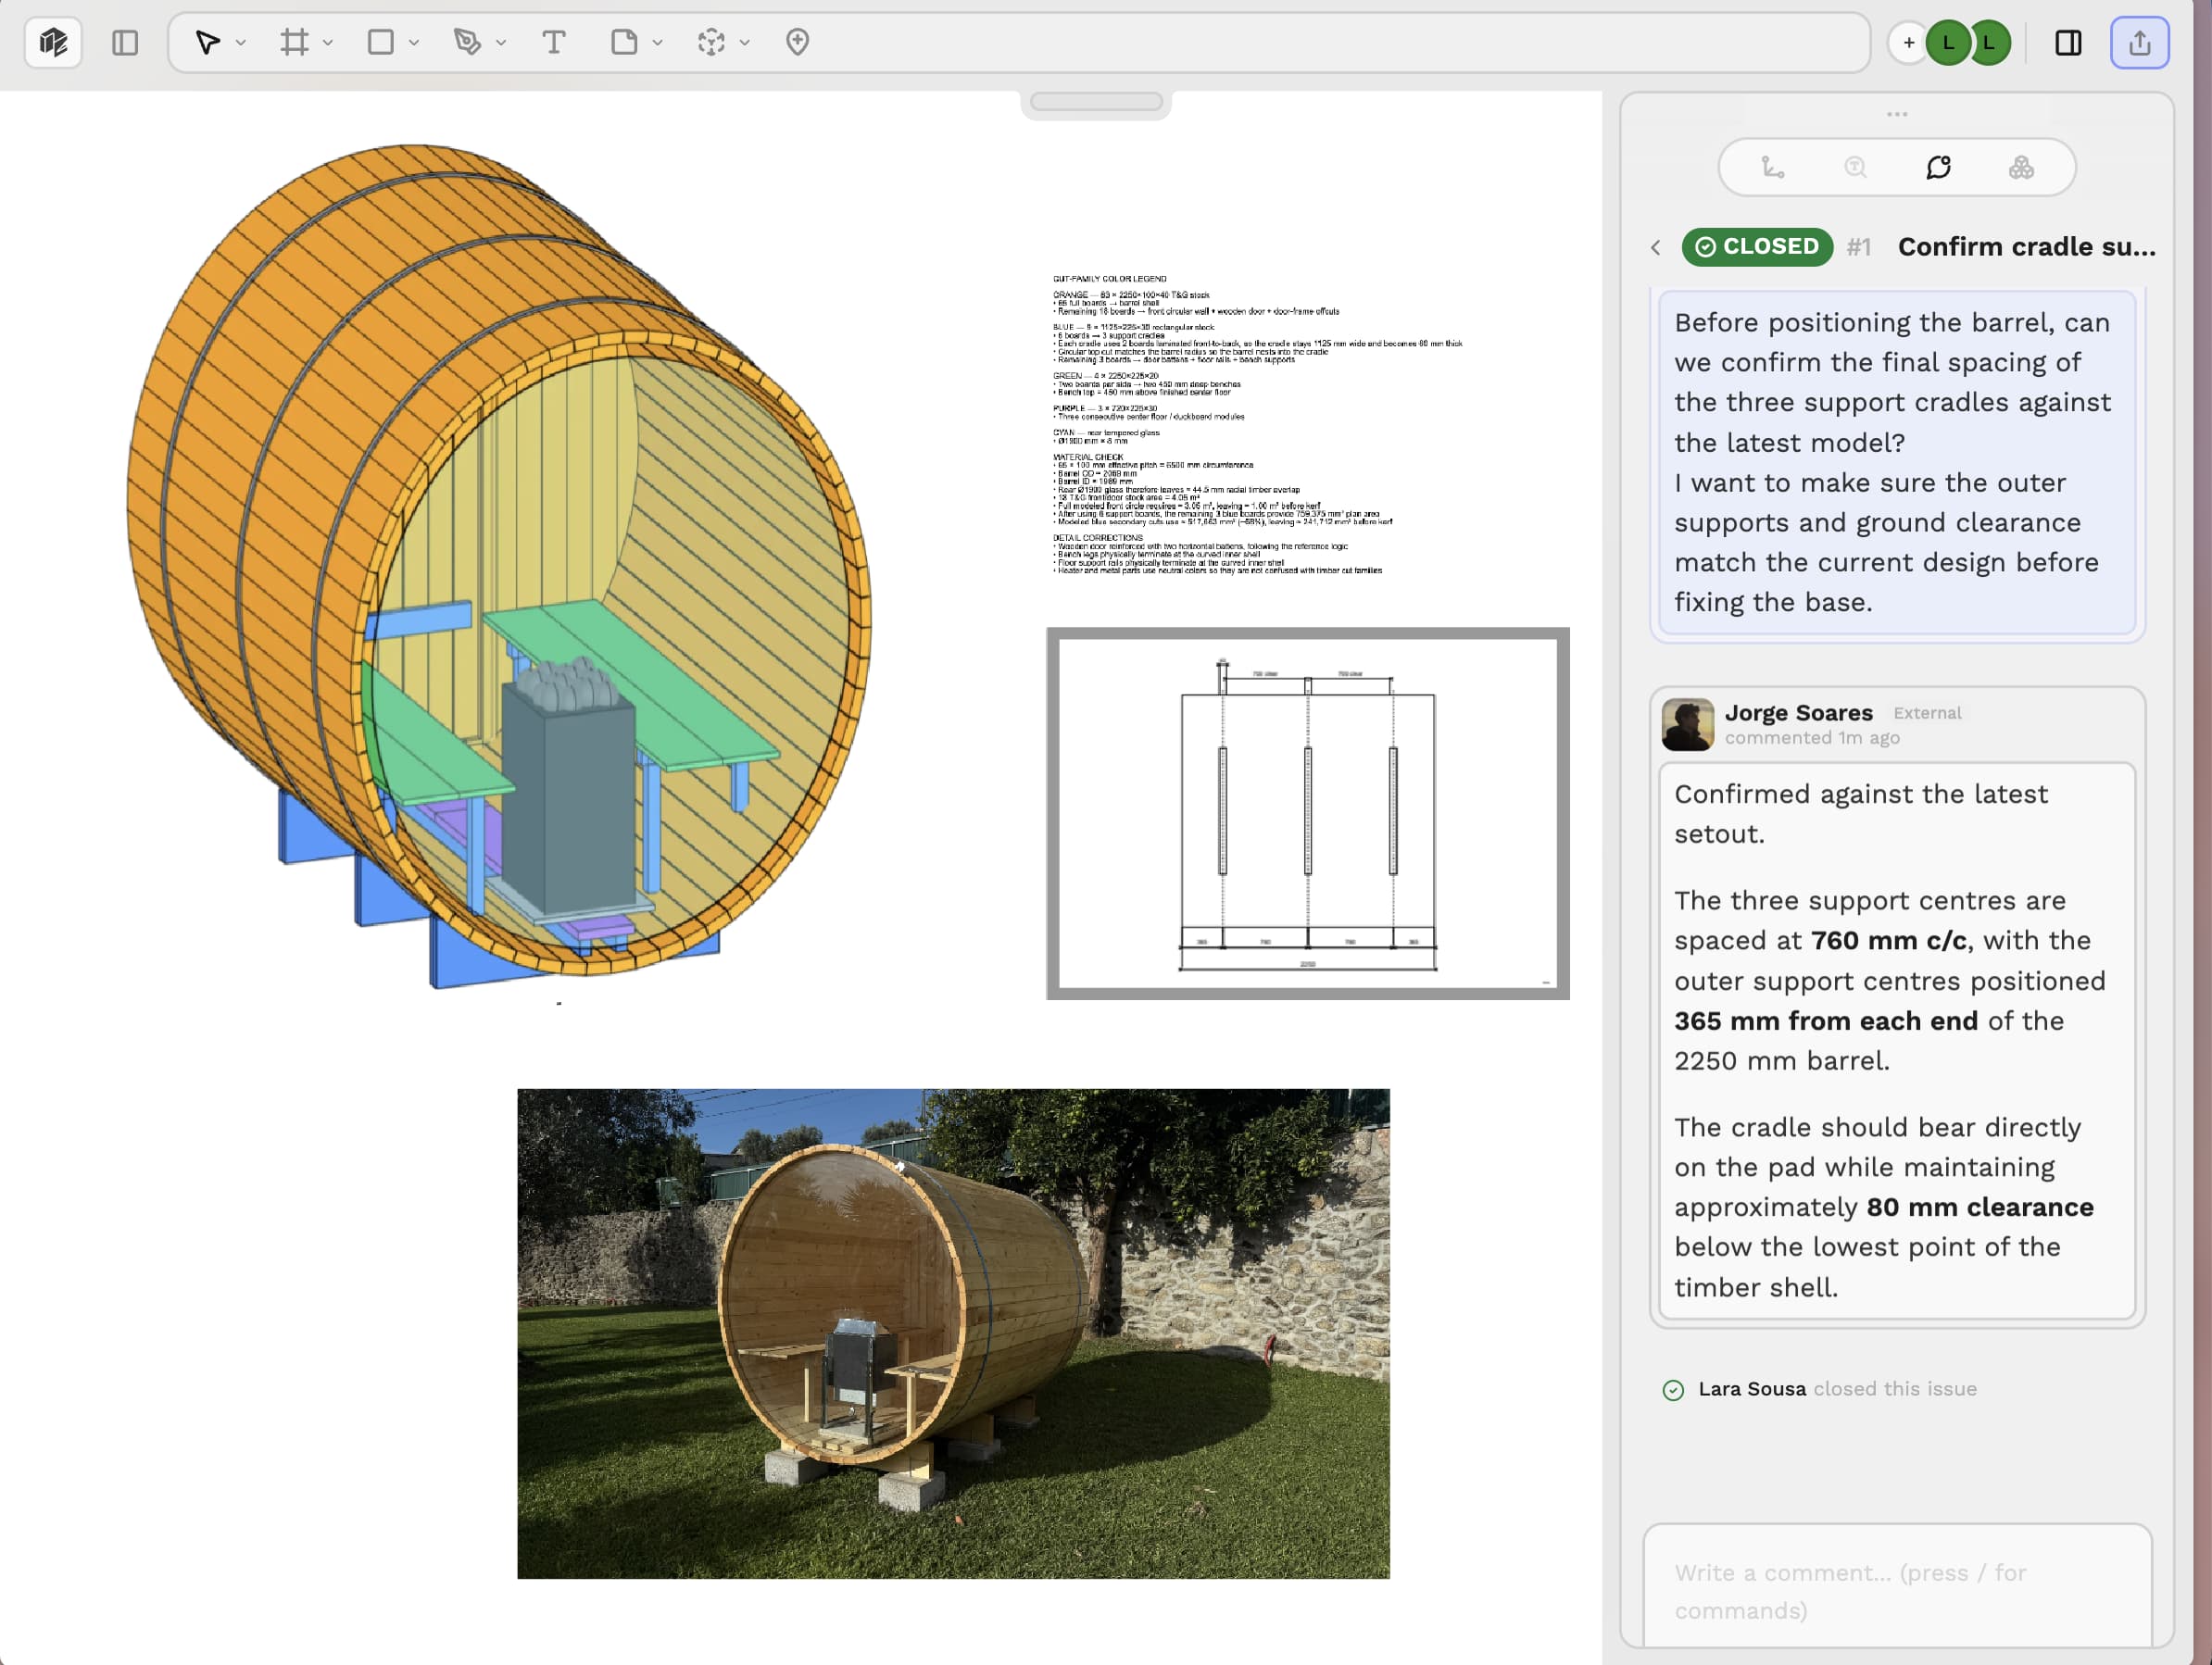Image resolution: width=2212 pixels, height=1665 pixels.
Task: Select the Text tool
Action: pyautogui.click(x=554, y=42)
